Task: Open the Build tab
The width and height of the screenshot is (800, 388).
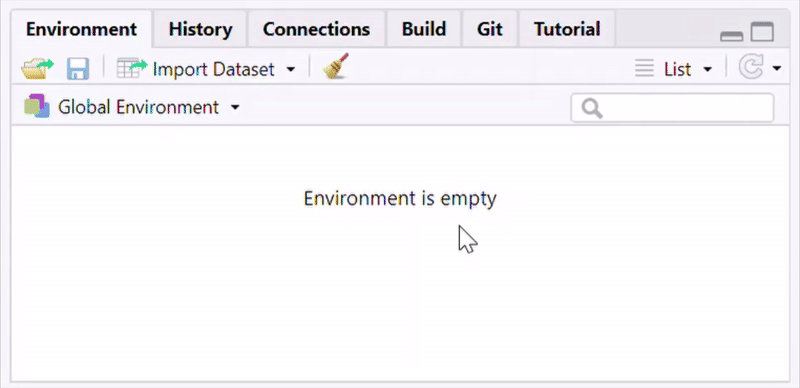Action: [x=424, y=29]
